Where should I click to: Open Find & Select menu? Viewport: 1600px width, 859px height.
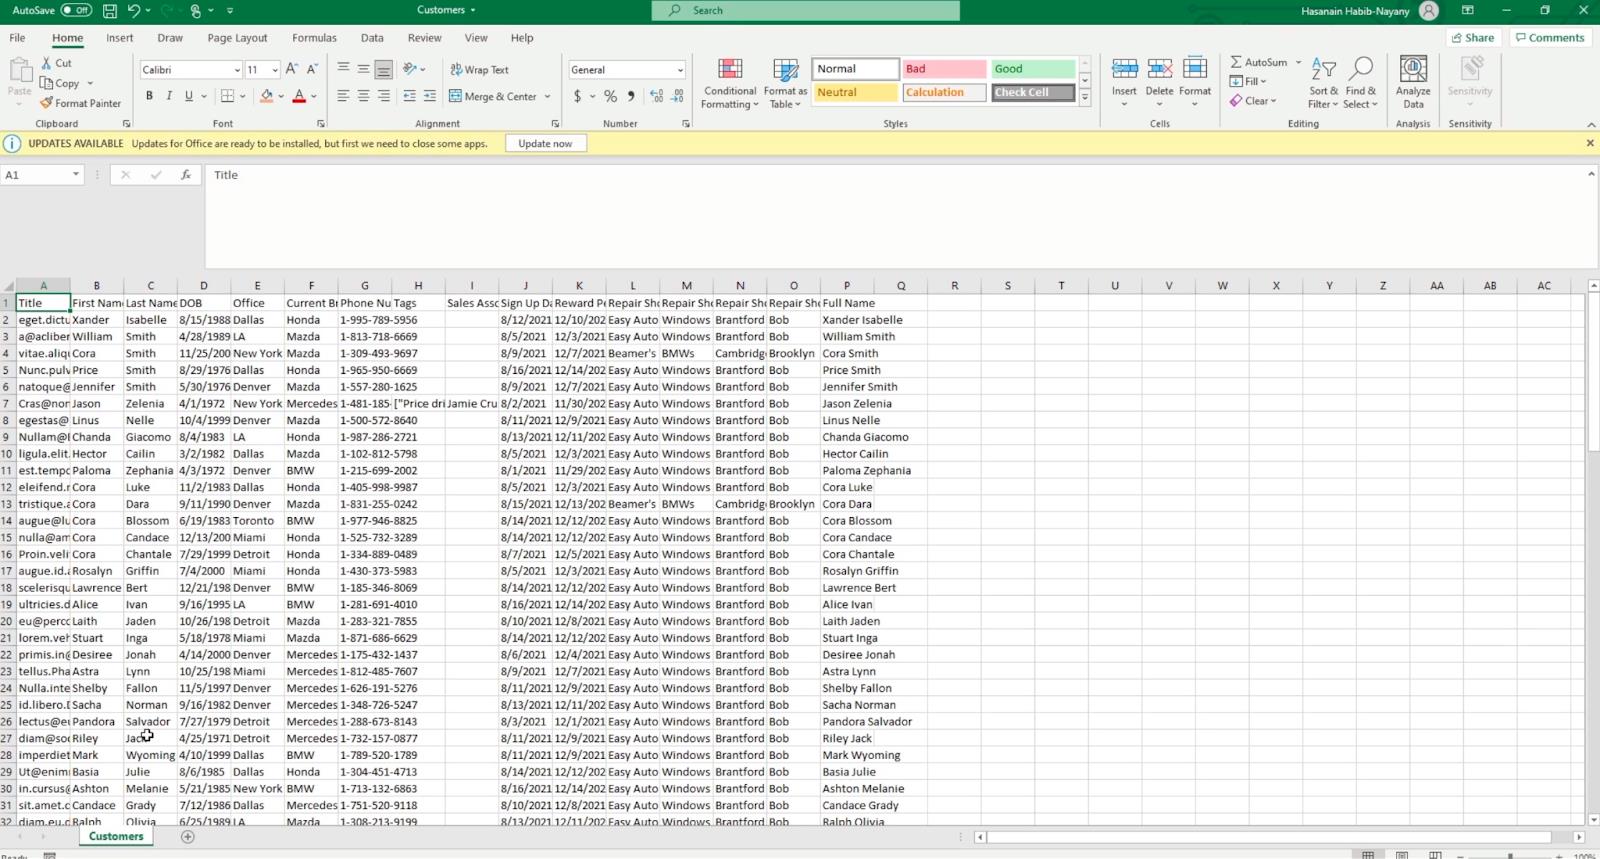(1360, 83)
